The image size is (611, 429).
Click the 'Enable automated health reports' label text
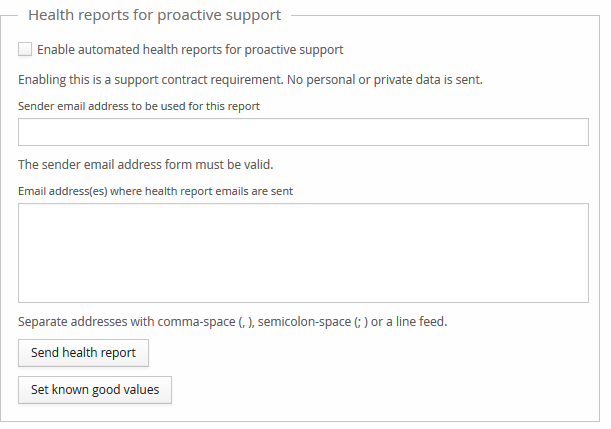(190, 49)
